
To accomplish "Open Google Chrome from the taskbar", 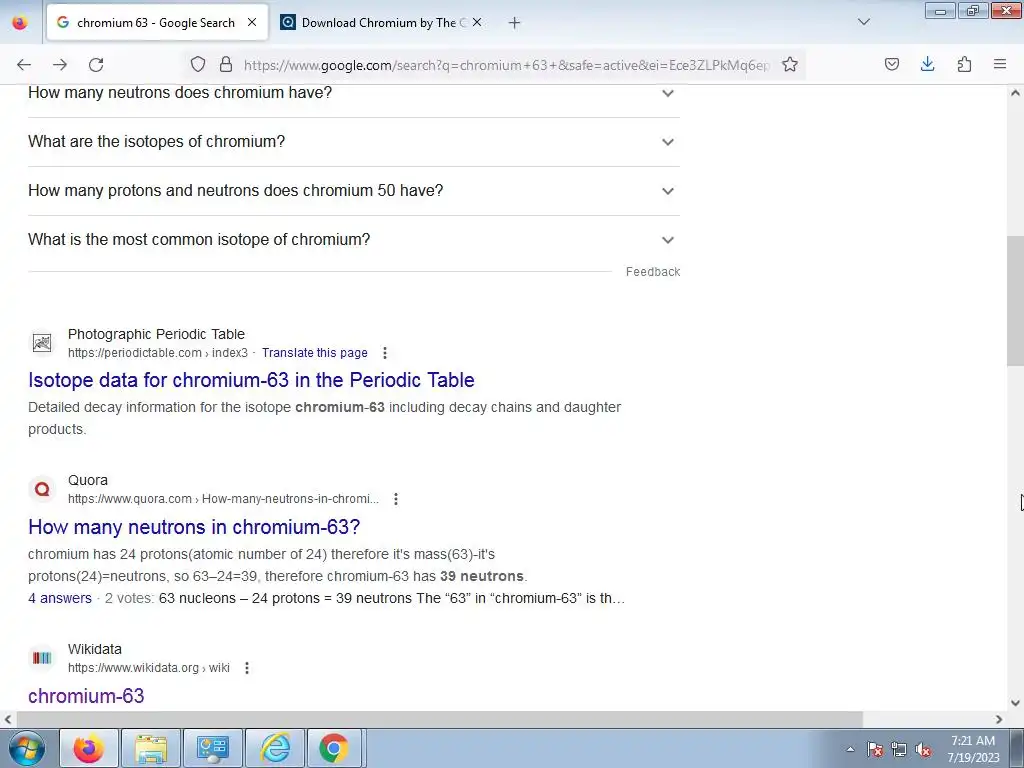I will point(334,748).
